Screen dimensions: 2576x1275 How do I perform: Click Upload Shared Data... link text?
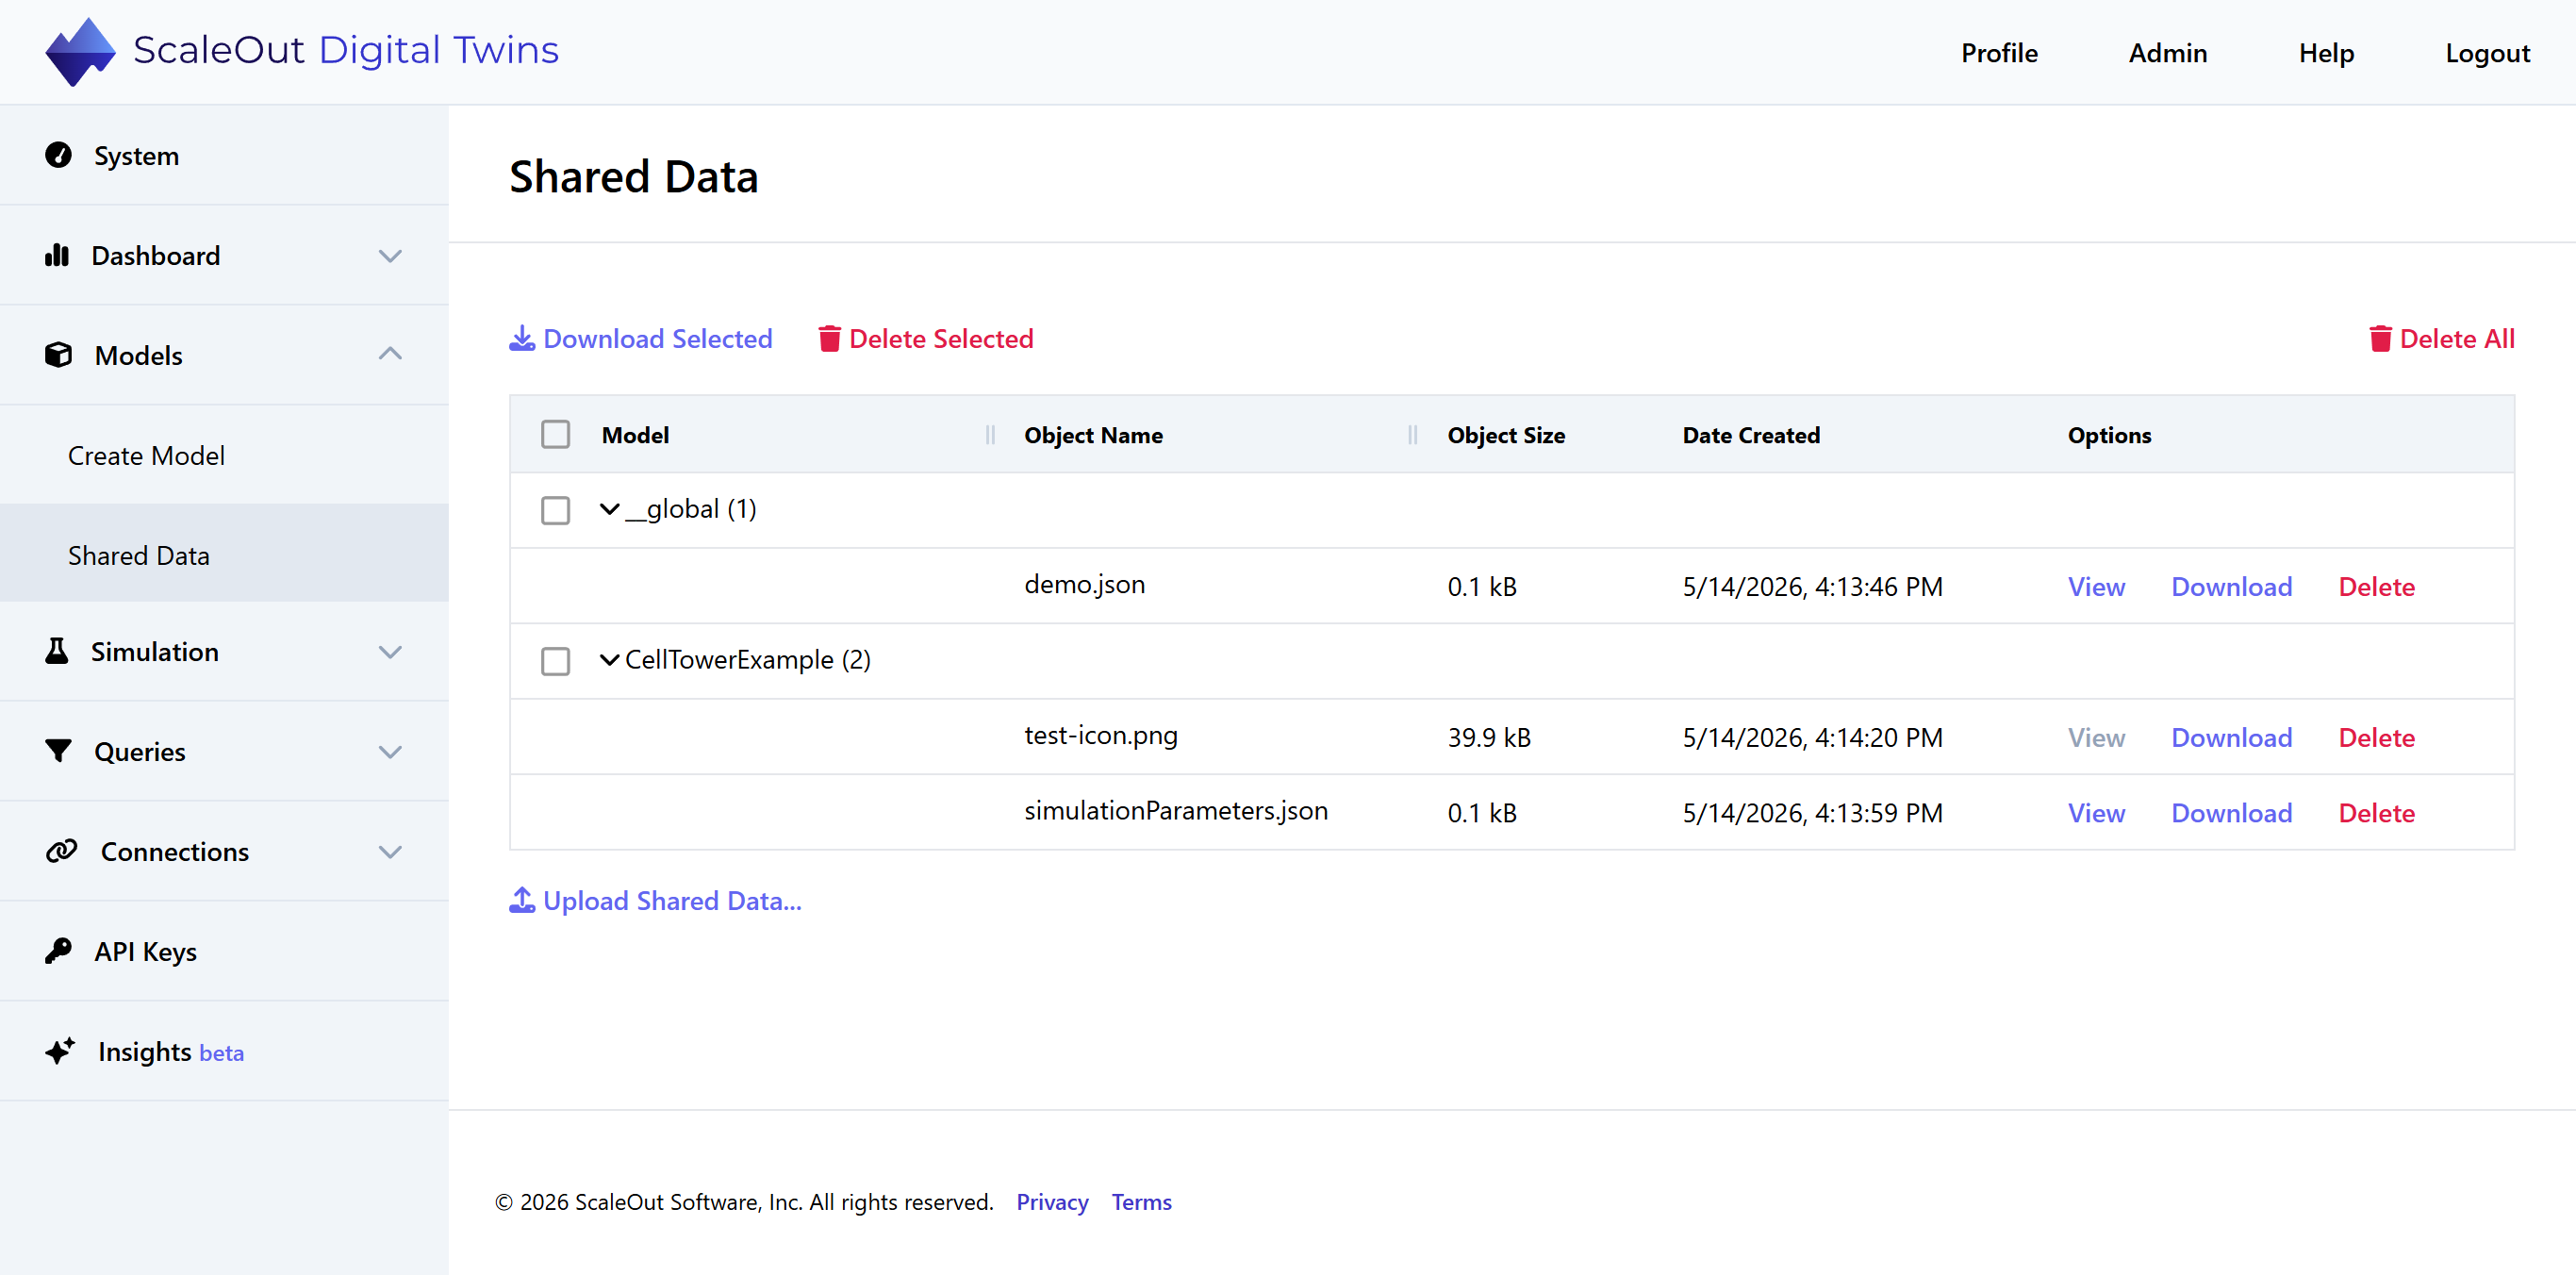coord(672,900)
